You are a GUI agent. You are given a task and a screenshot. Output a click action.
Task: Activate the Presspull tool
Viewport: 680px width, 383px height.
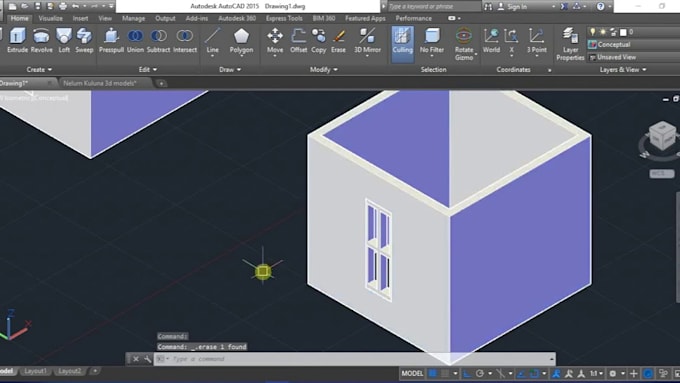click(x=111, y=40)
